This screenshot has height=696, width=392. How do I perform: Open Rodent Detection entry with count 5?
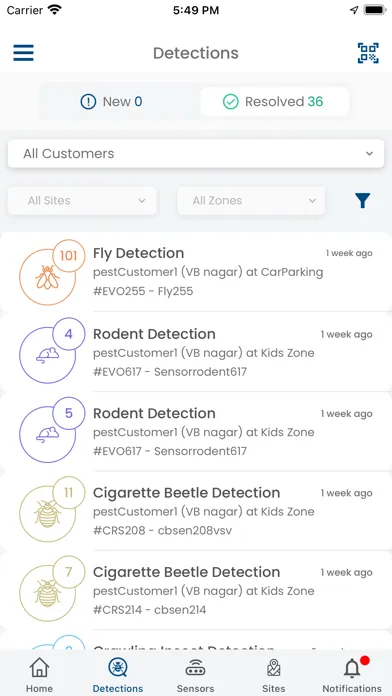(196, 431)
